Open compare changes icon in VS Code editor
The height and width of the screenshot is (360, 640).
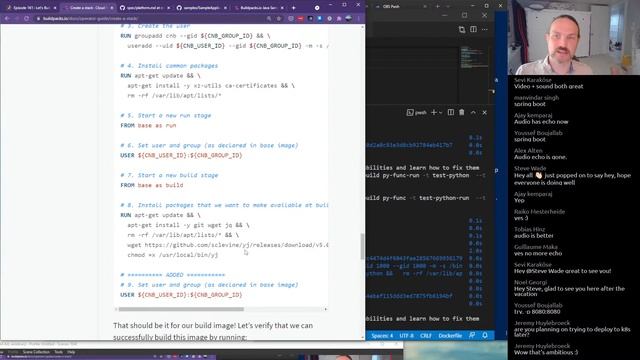pyautogui.click(x=462, y=29)
